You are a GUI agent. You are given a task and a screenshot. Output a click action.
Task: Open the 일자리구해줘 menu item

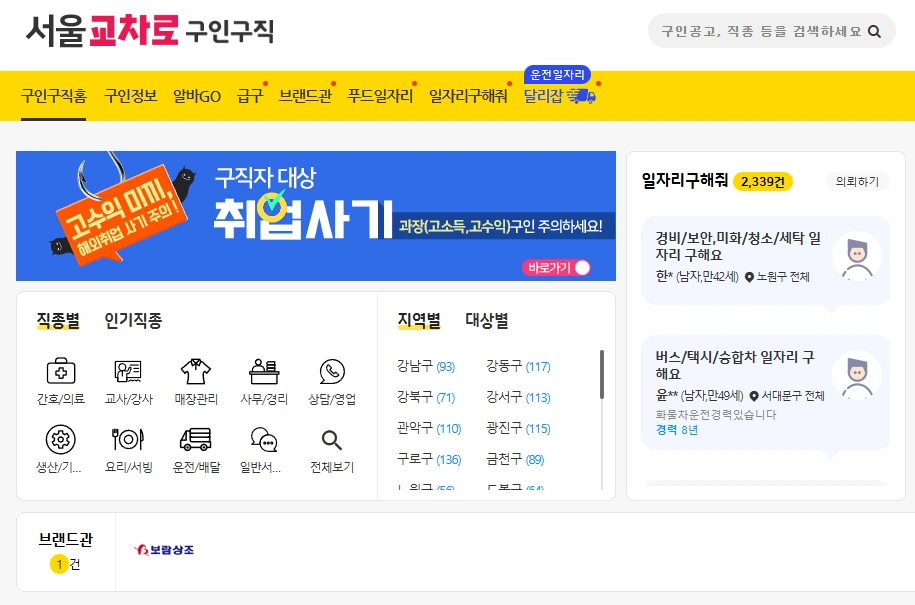(x=468, y=96)
